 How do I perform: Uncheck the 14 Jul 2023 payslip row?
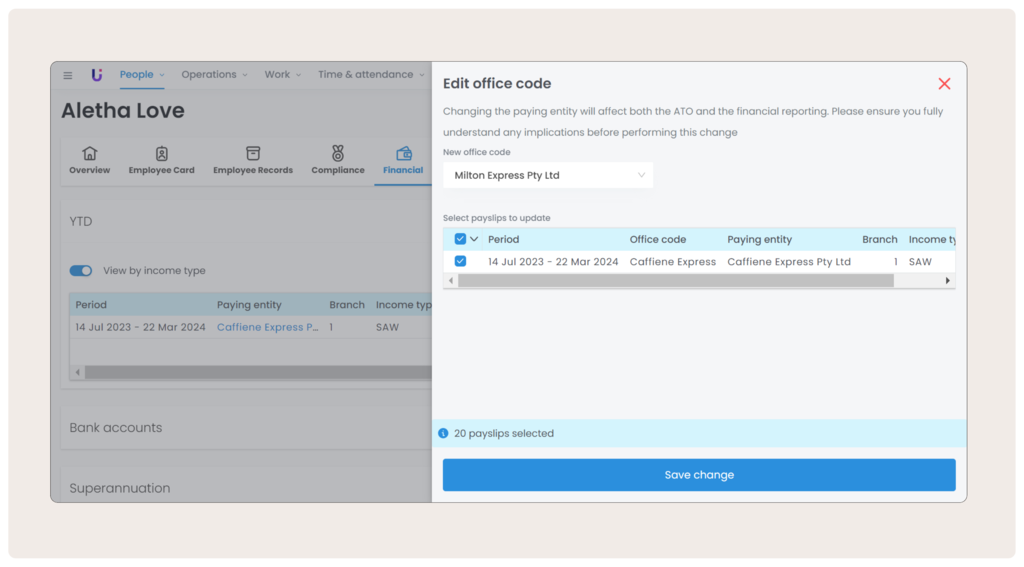click(460, 262)
